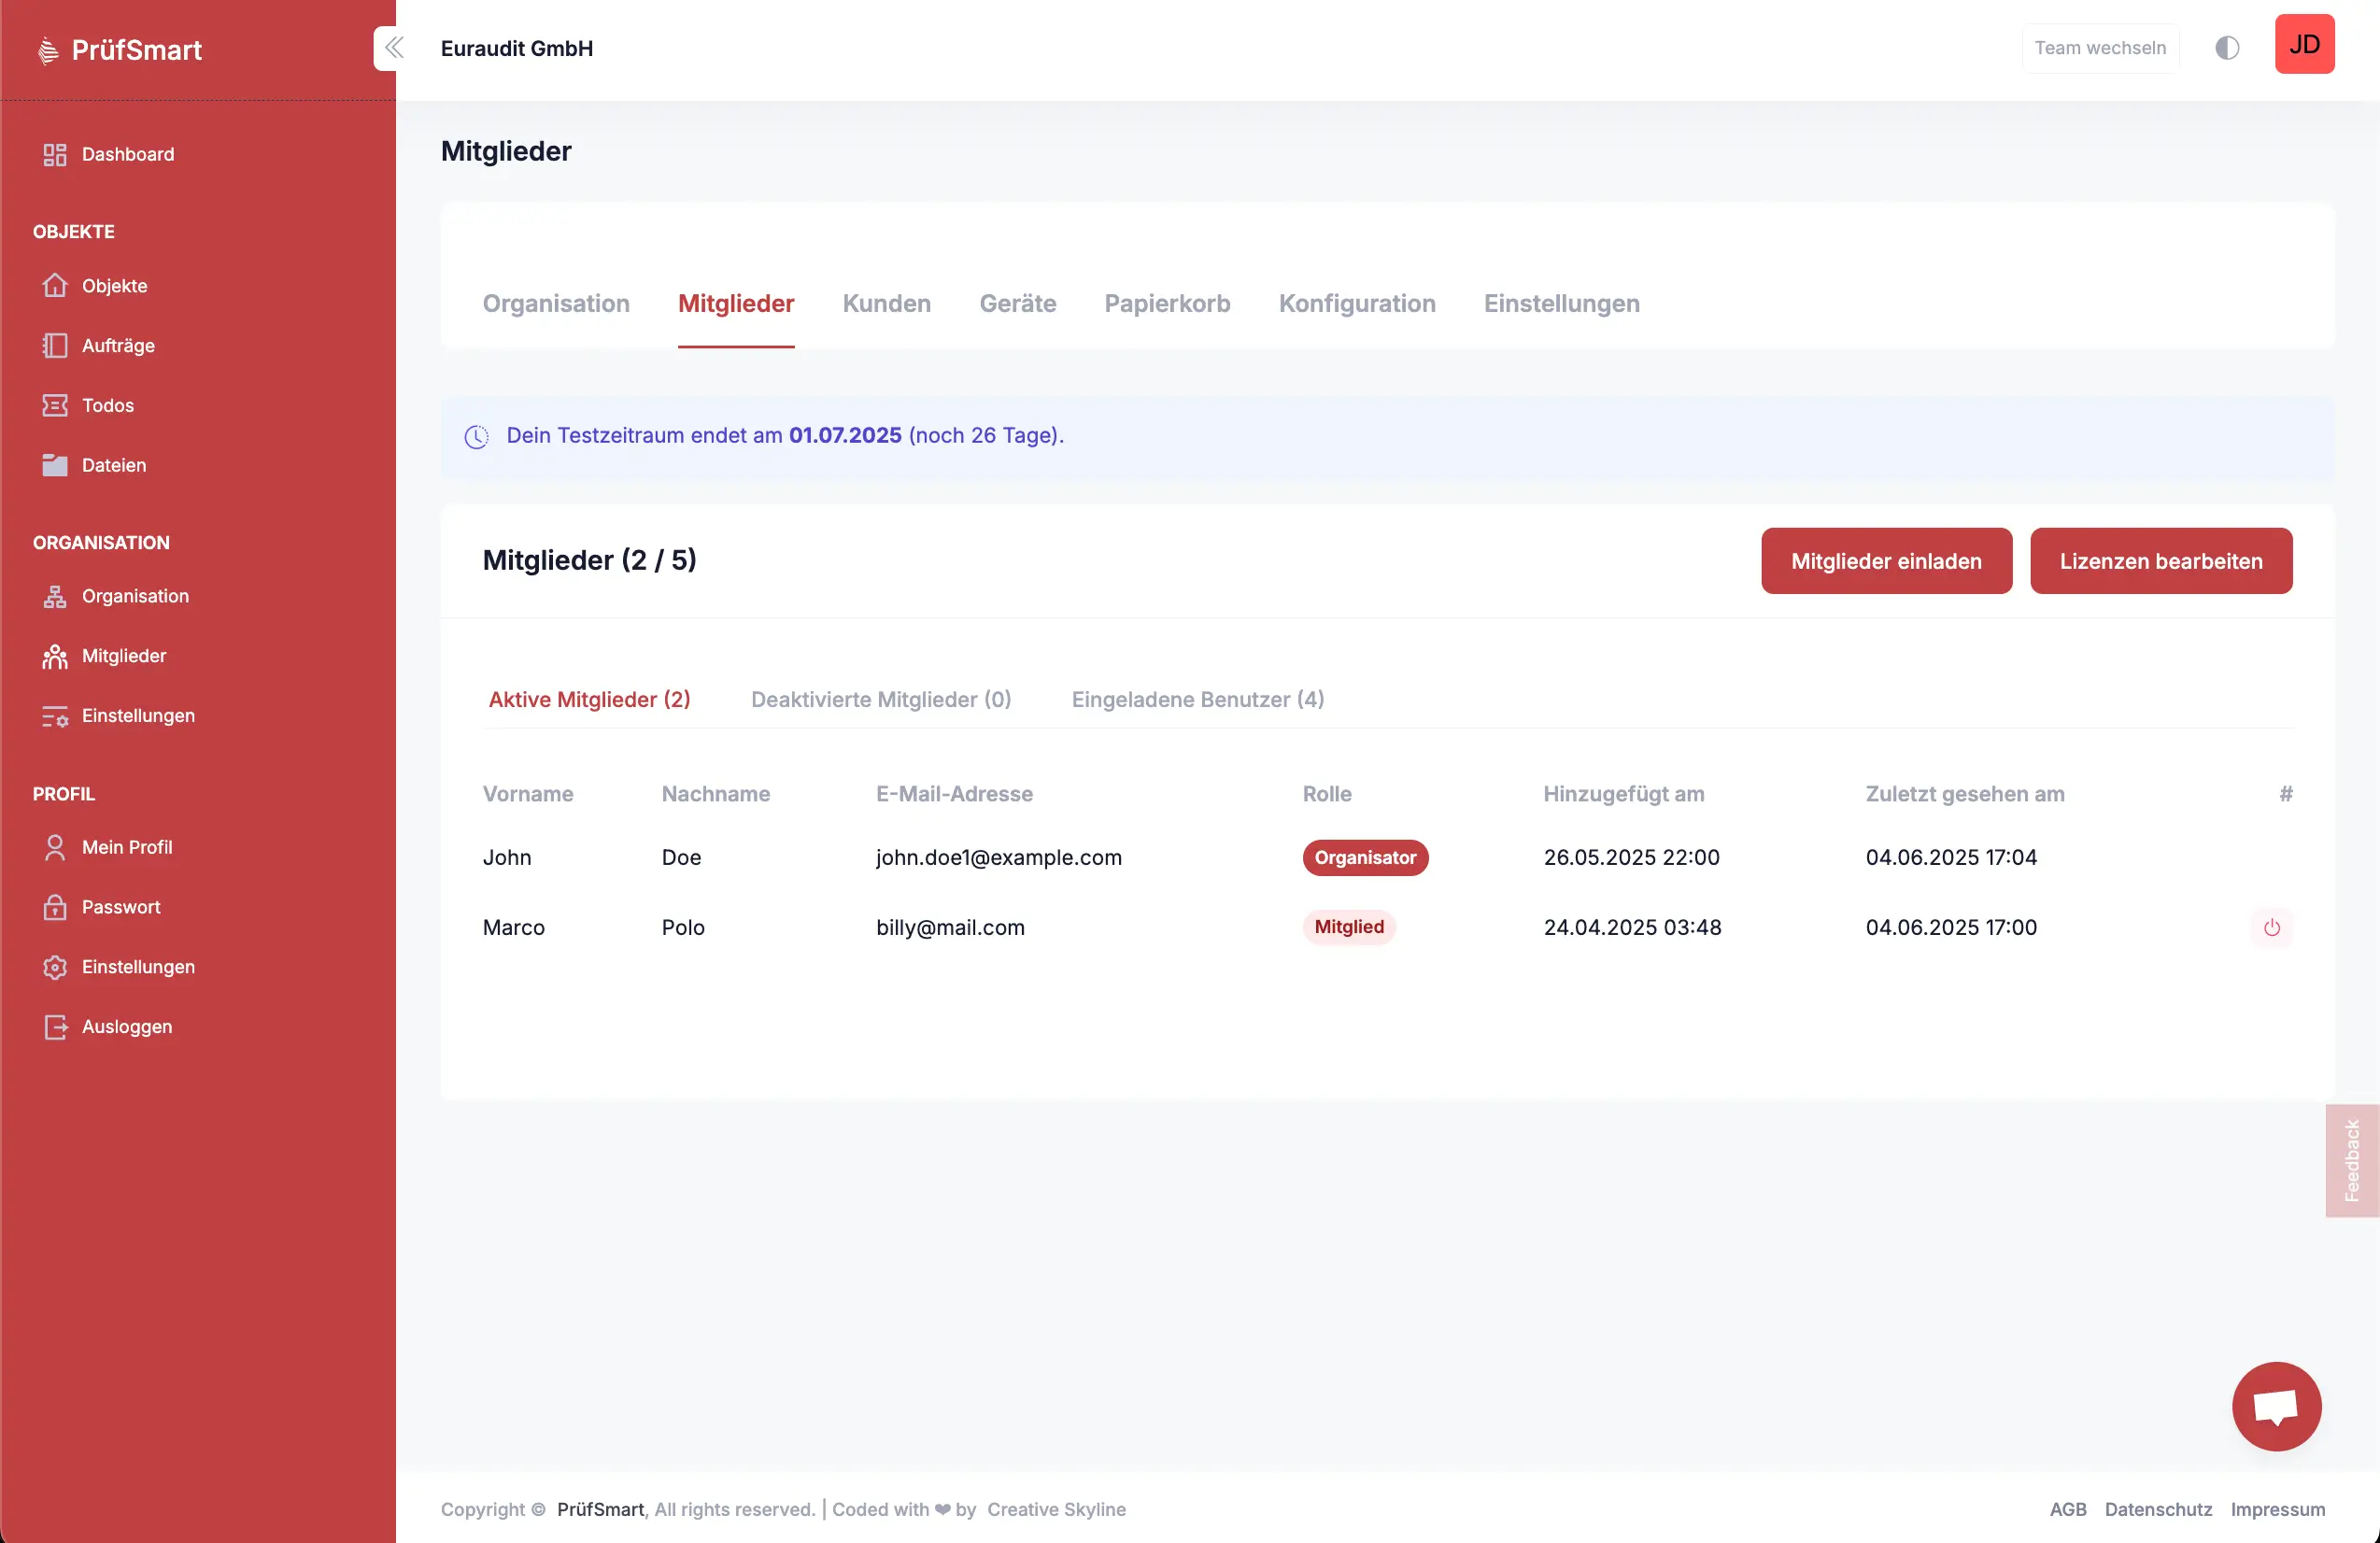Open the Datenschutz footer link
Image resolution: width=2380 pixels, height=1543 pixels.
click(2157, 1509)
